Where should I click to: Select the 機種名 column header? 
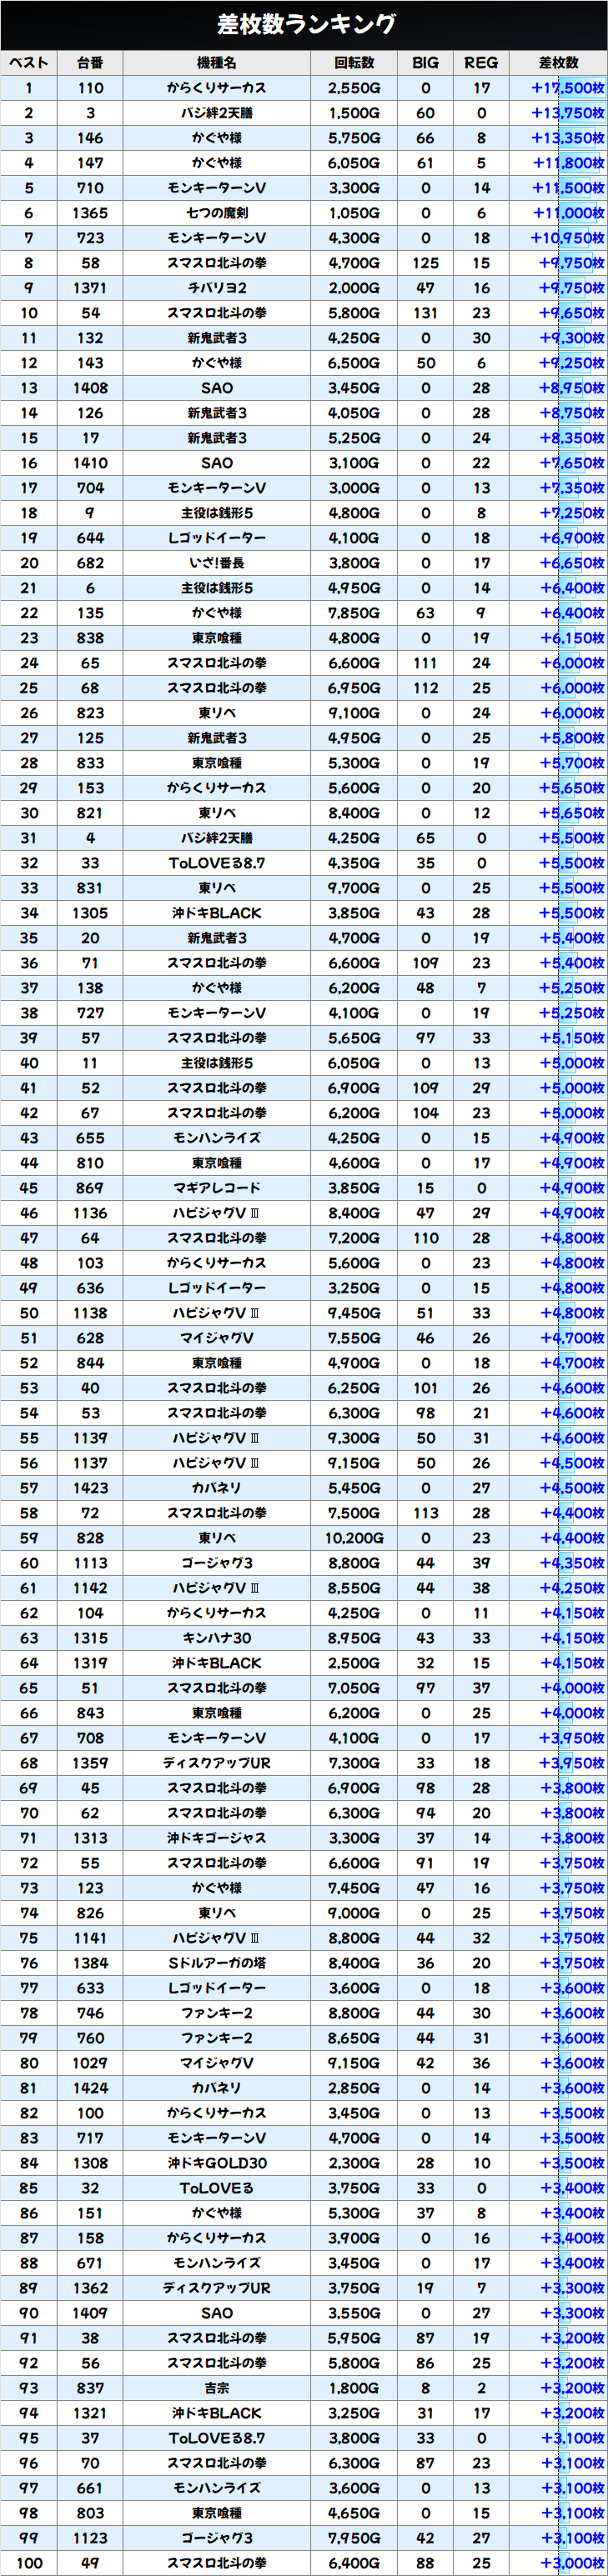pos(216,63)
